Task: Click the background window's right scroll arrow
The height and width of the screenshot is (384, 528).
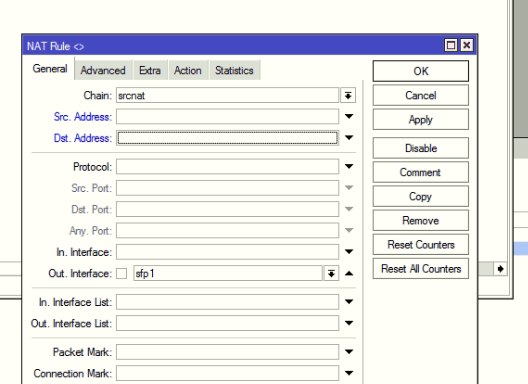Action: click(500, 269)
